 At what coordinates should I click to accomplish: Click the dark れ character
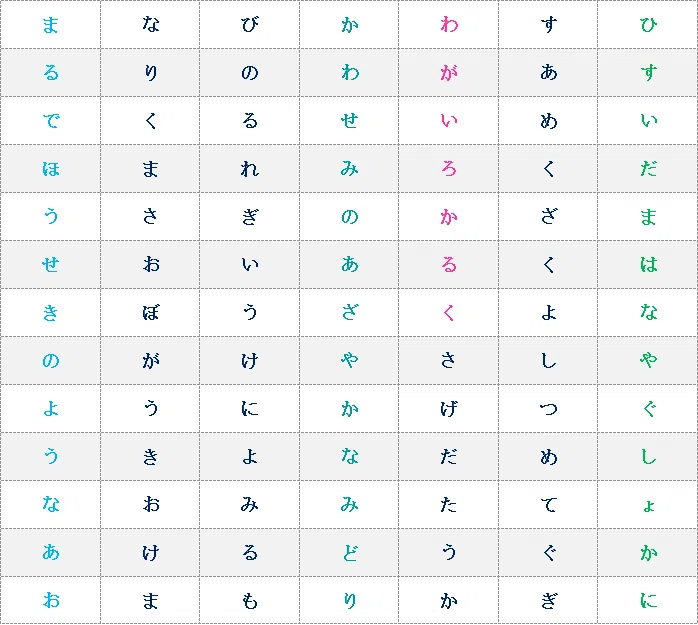click(x=250, y=169)
